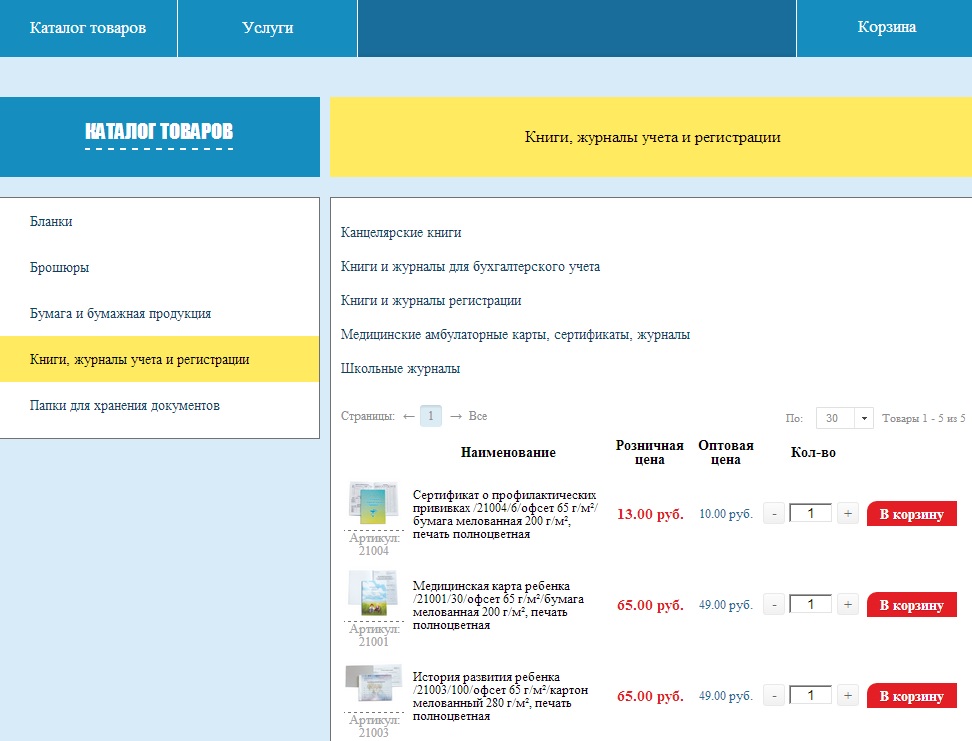Select Бланки in the catalog sidebar
Screen dimensions: 972x741
[51, 221]
